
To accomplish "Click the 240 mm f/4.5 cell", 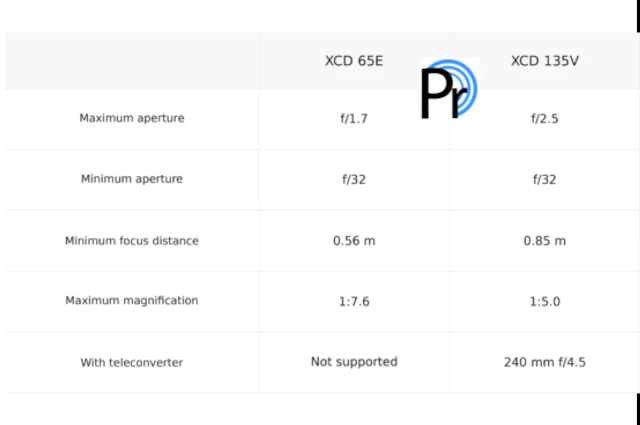I will 544,362.
